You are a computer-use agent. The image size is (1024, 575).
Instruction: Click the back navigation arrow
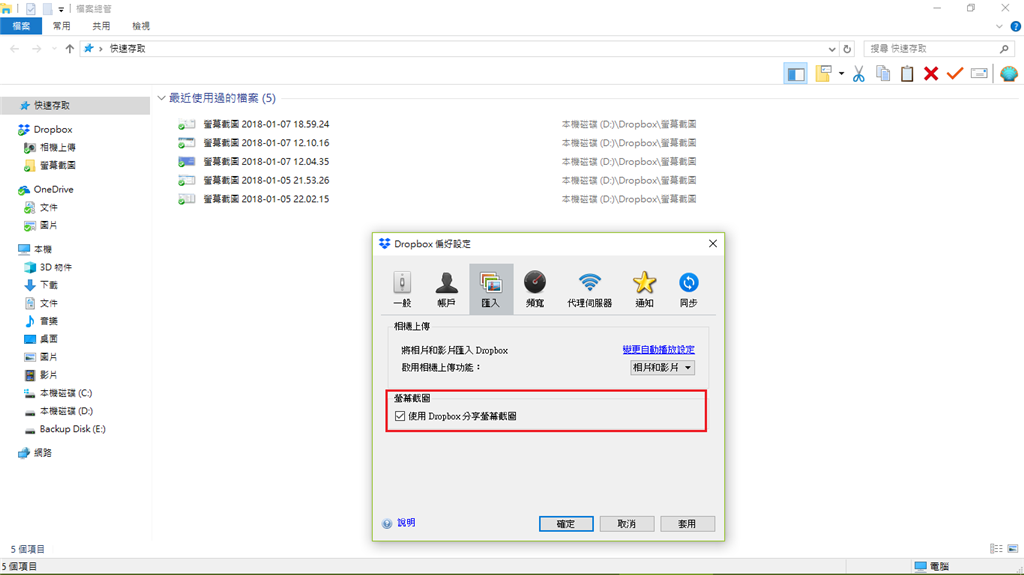tap(14, 49)
